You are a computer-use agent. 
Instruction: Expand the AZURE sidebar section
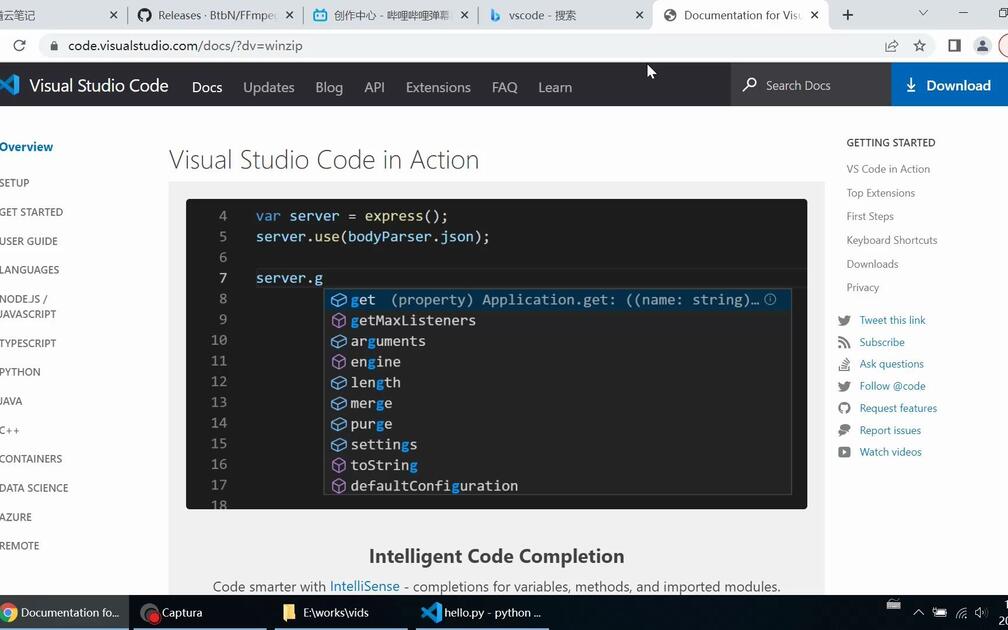(16, 517)
